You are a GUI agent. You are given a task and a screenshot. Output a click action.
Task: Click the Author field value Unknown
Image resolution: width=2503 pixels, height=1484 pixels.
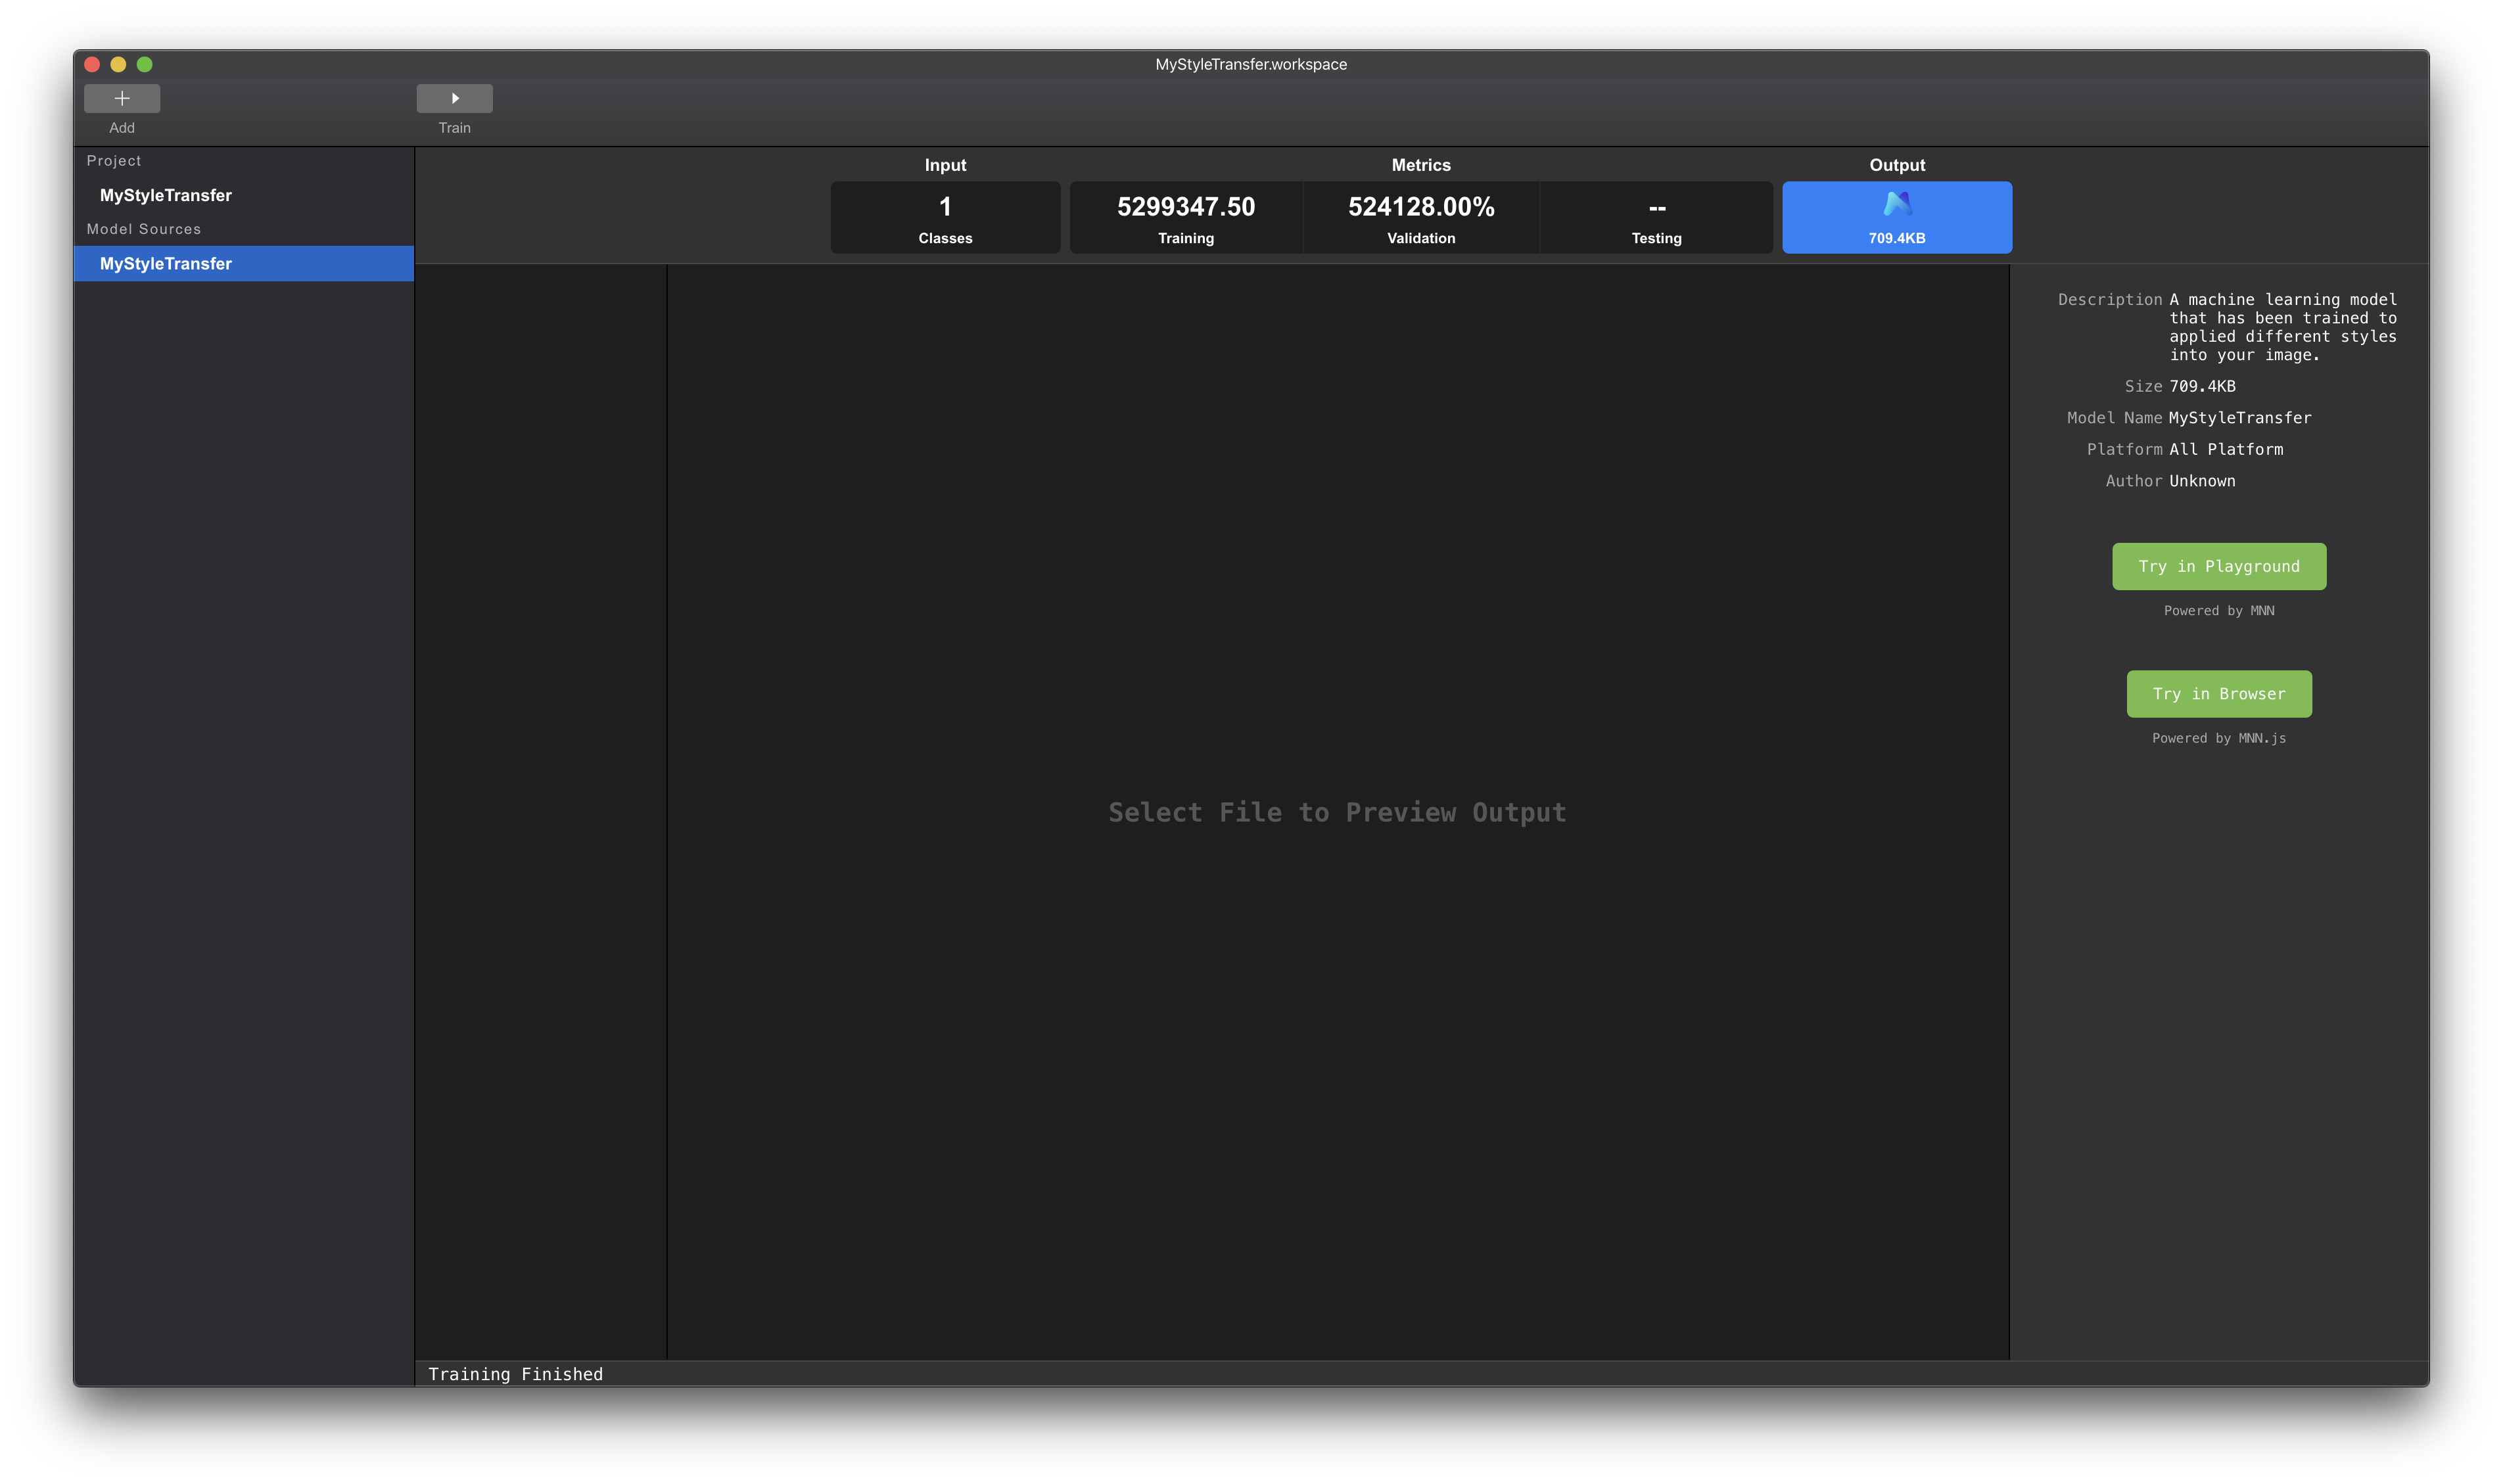2202,481
